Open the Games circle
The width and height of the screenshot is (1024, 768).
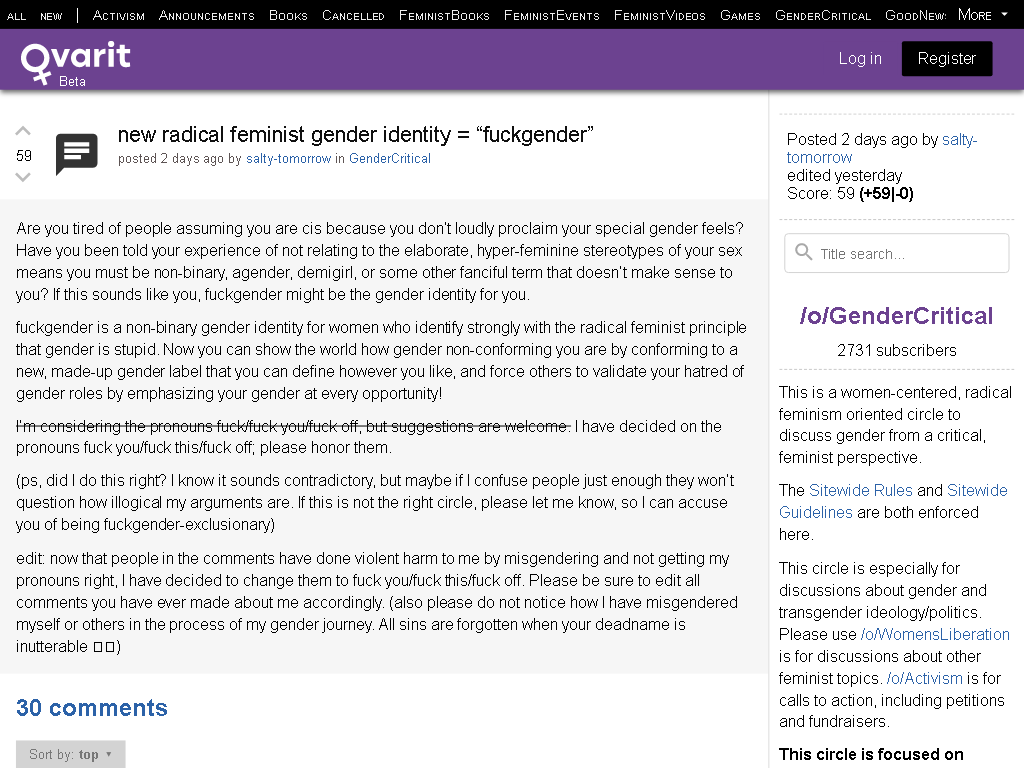click(x=740, y=15)
